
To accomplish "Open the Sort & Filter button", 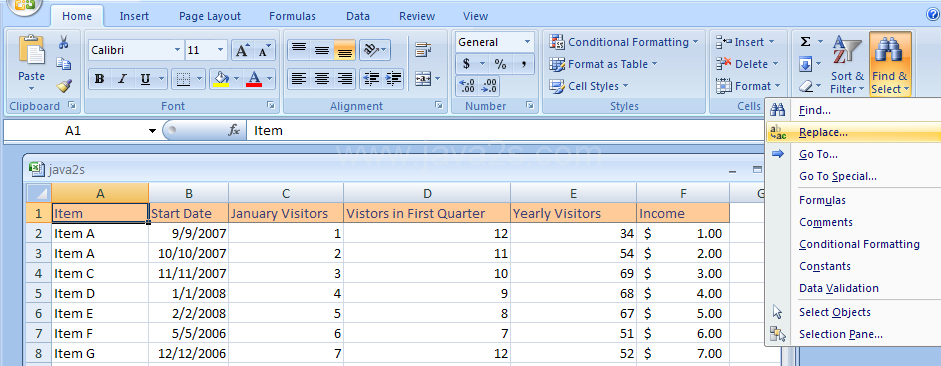I will pyautogui.click(x=847, y=65).
